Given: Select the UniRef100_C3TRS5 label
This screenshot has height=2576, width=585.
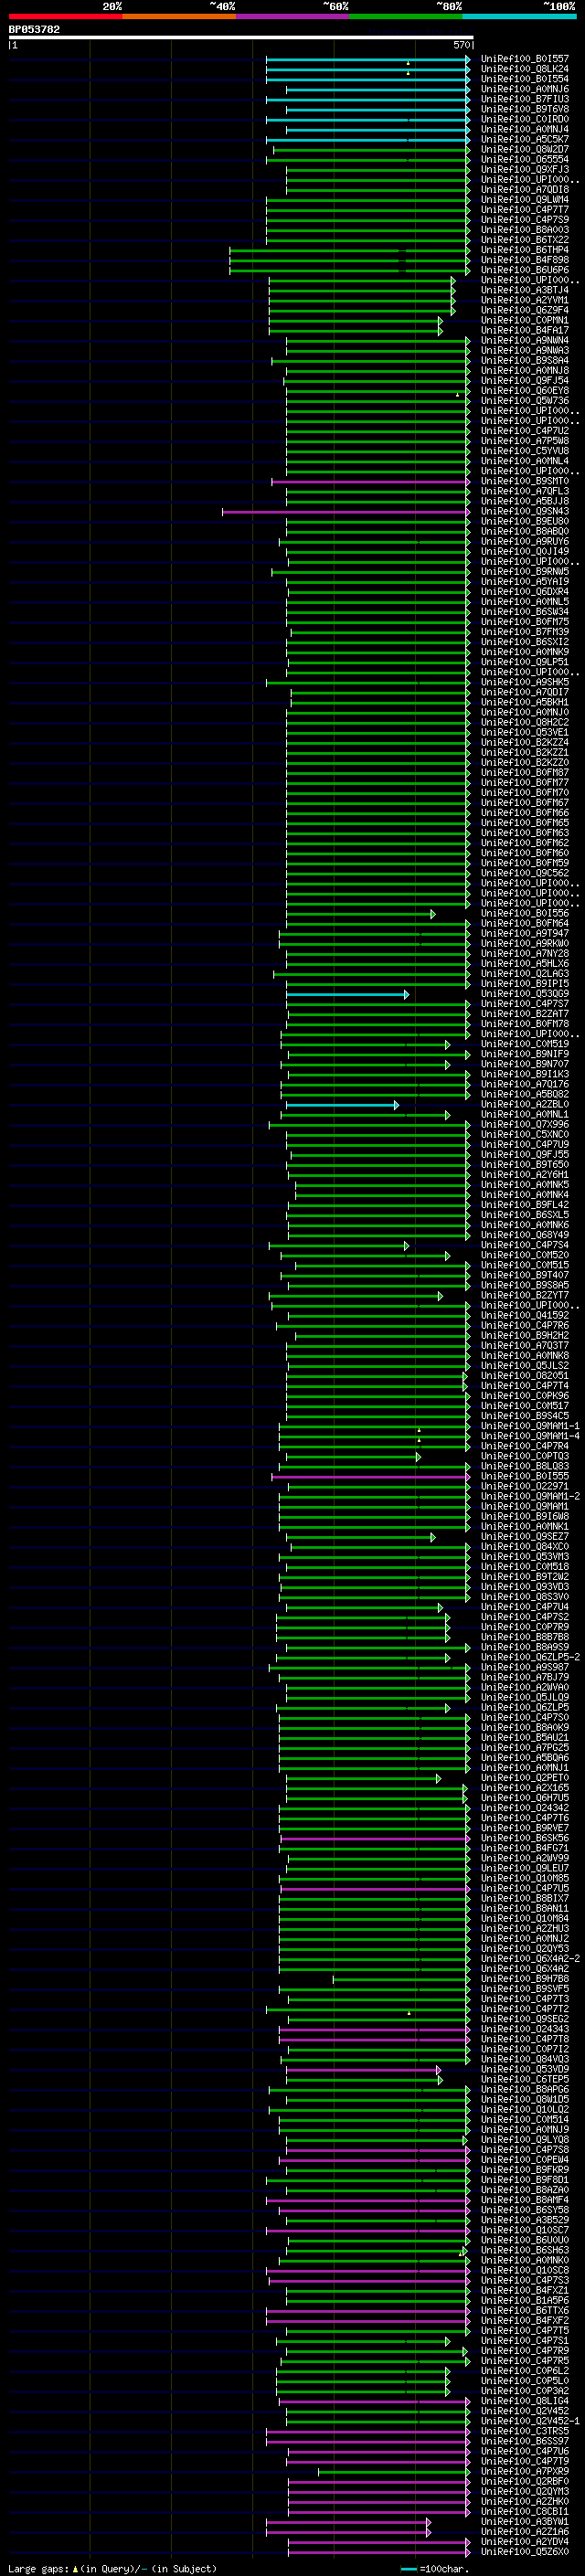Looking at the screenshot, I should click(524, 2430).
